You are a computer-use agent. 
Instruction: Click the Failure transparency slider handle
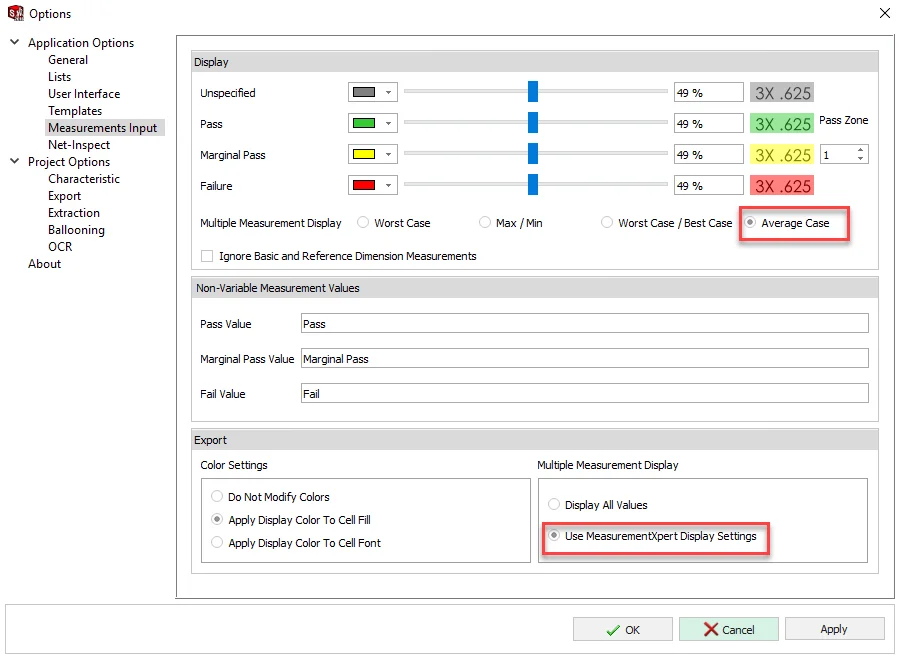[x=533, y=186]
